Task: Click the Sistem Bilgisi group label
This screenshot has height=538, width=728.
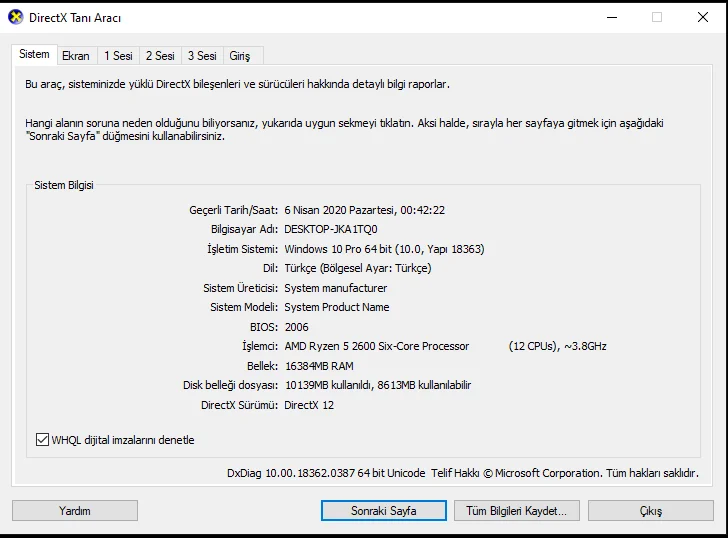Action: click(64, 185)
